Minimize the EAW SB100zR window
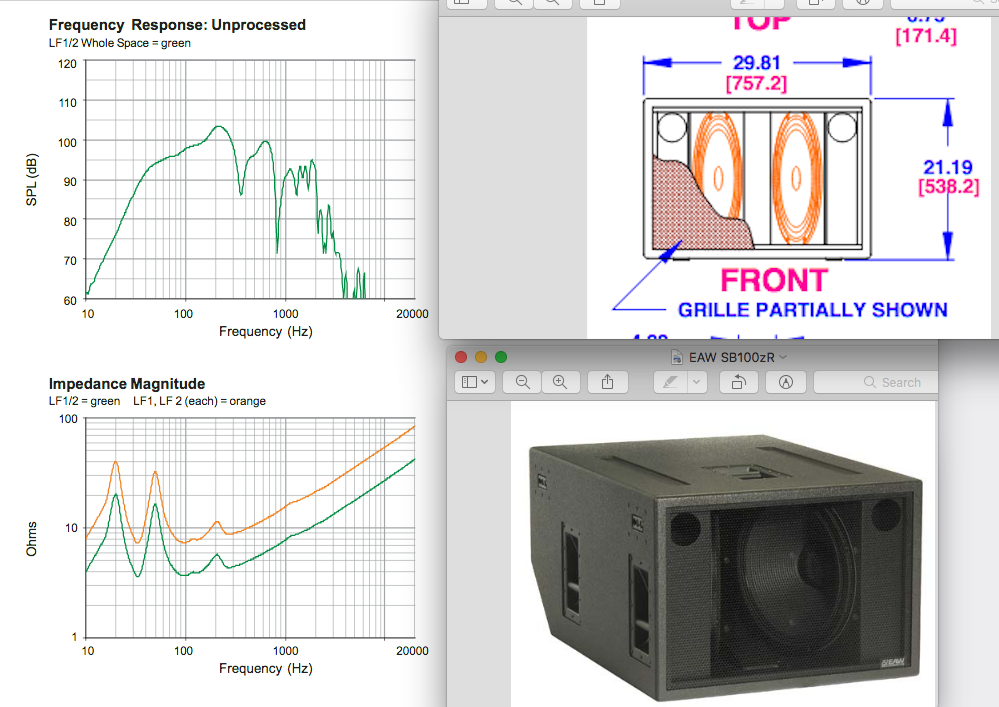The height and width of the screenshot is (707, 999). [x=481, y=357]
